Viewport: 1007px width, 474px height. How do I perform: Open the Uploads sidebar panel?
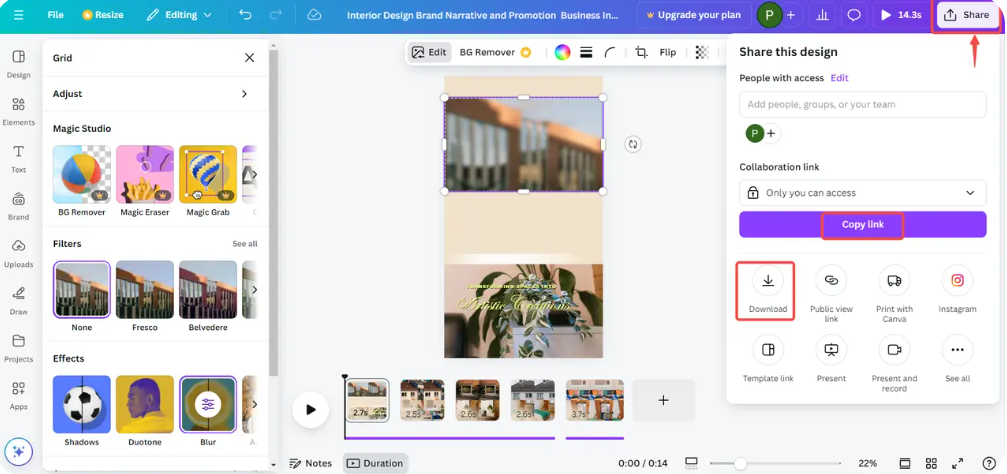pyautogui.click(x=18, y=252)
